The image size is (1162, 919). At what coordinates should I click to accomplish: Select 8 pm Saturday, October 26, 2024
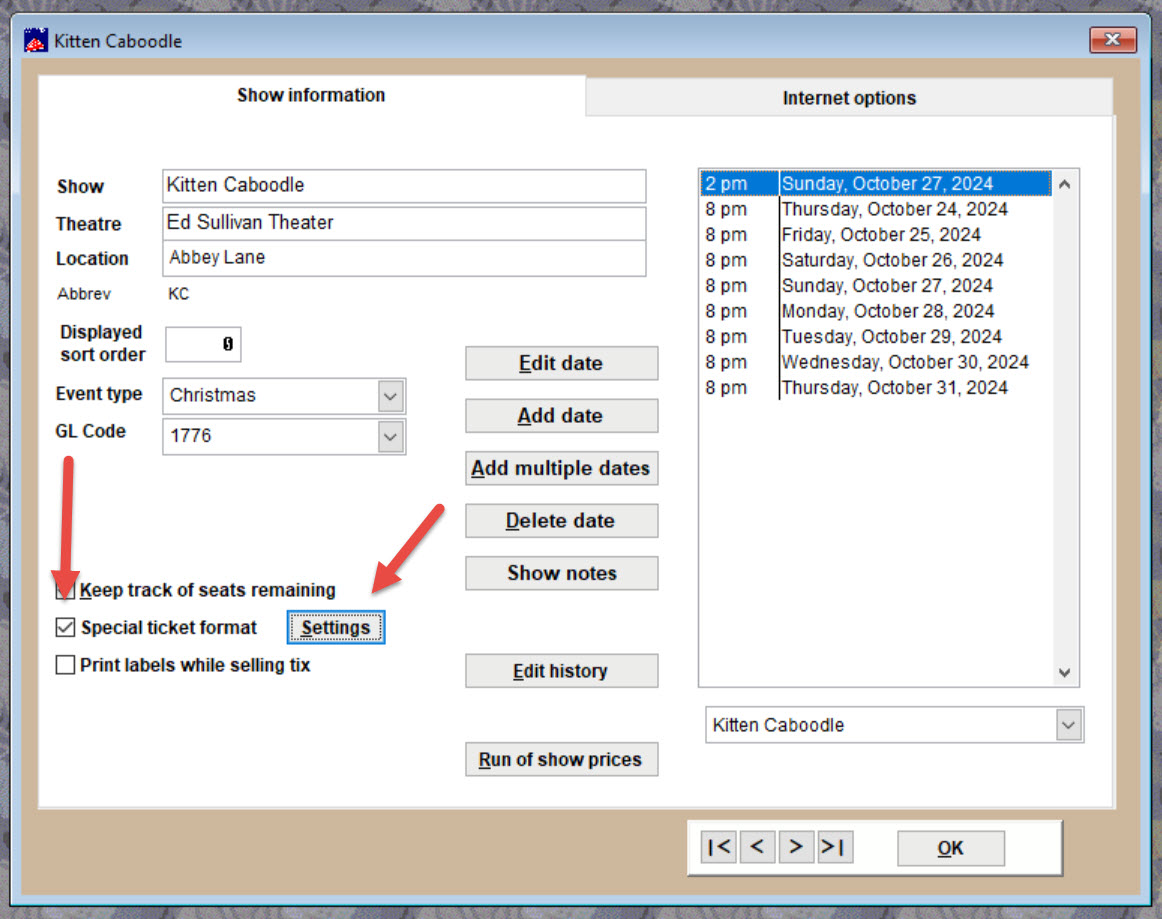(x=876, y=260)
